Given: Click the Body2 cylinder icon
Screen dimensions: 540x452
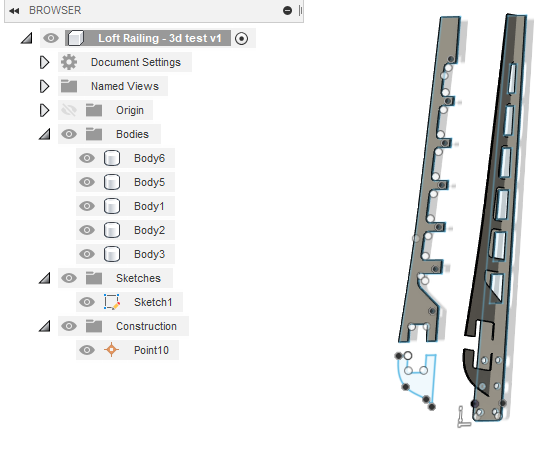Looking at the screenshot, I should tap(112, 230).
